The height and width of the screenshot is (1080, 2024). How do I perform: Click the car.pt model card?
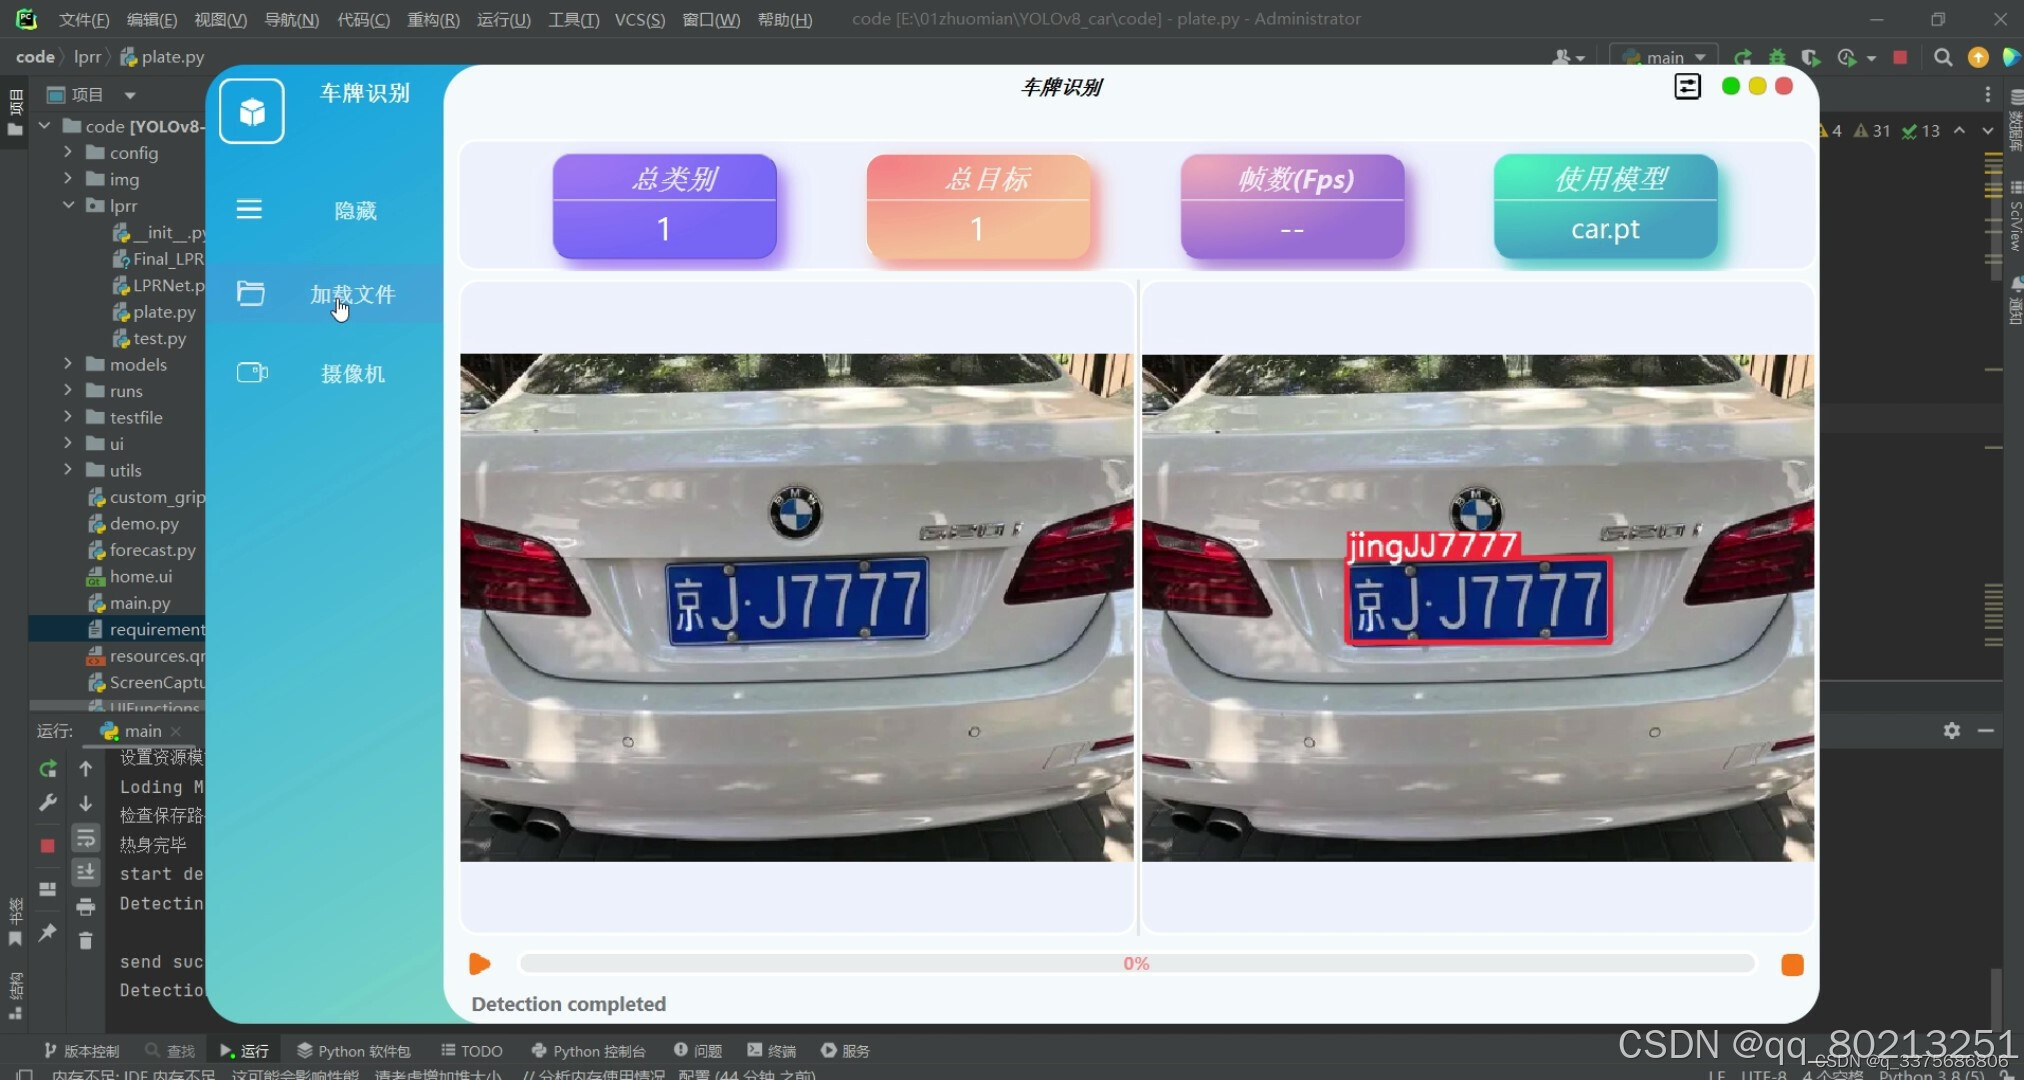[1605, 207]
